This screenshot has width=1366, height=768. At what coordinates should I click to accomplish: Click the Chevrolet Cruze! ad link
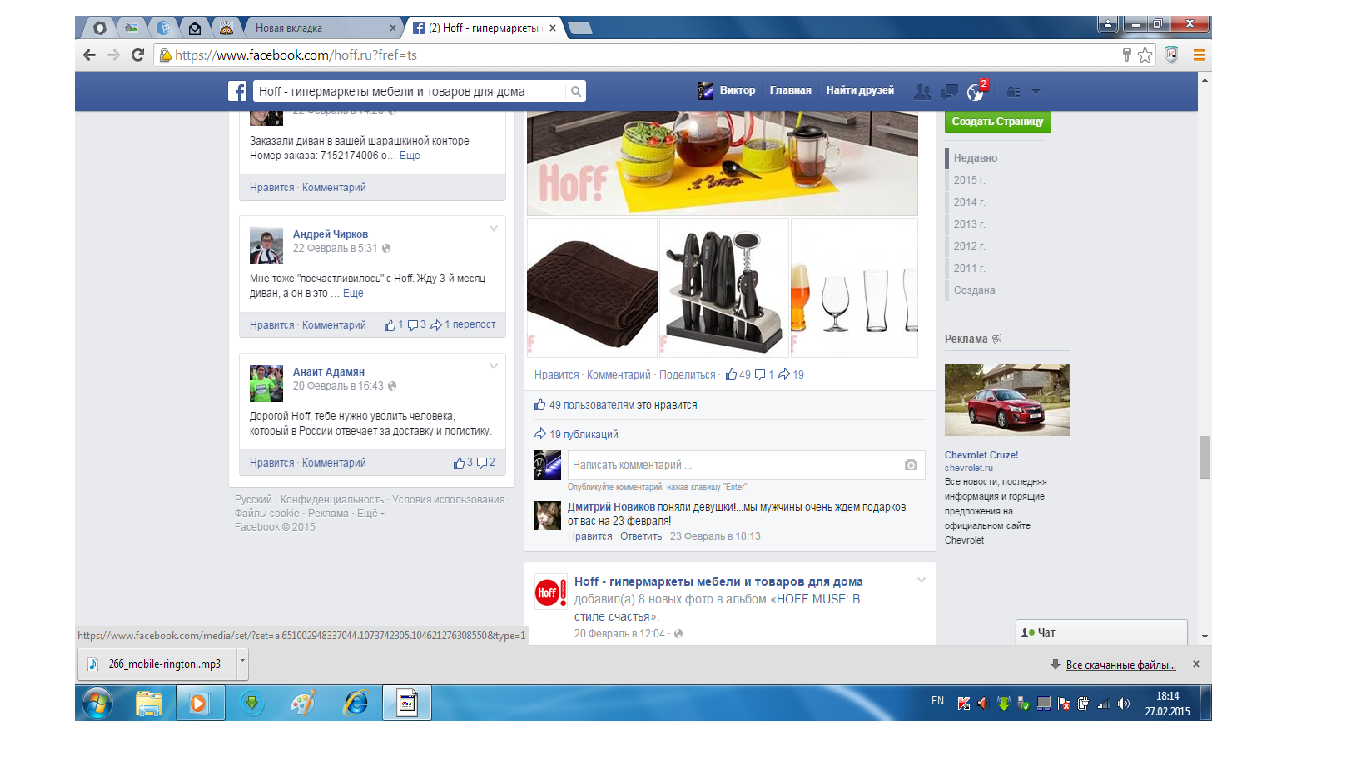coord(982,455)
